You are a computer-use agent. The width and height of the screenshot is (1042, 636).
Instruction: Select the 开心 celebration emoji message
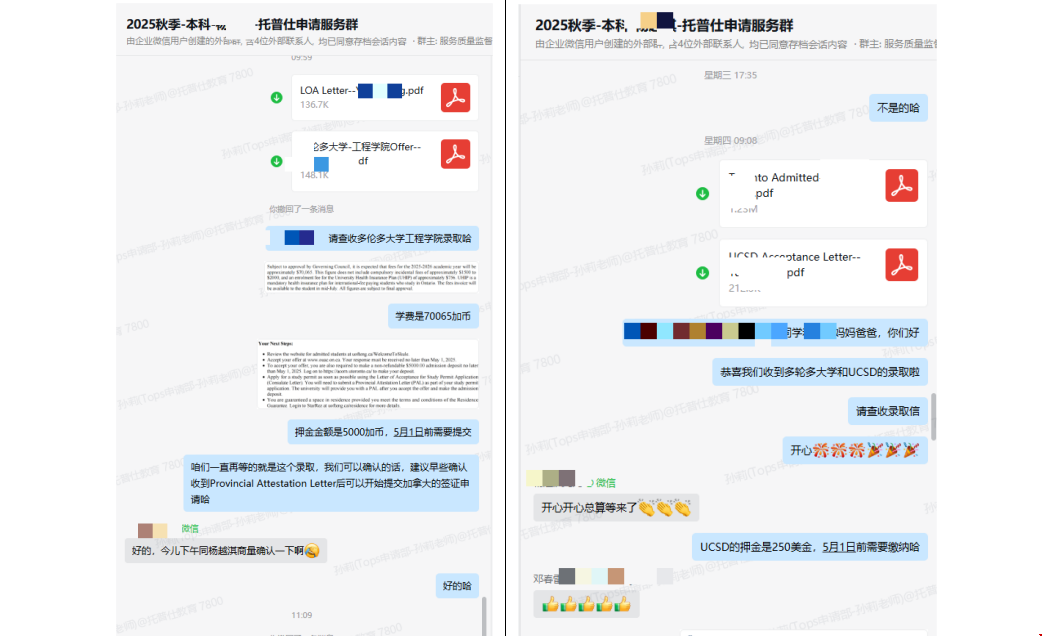tap(855, 451)
